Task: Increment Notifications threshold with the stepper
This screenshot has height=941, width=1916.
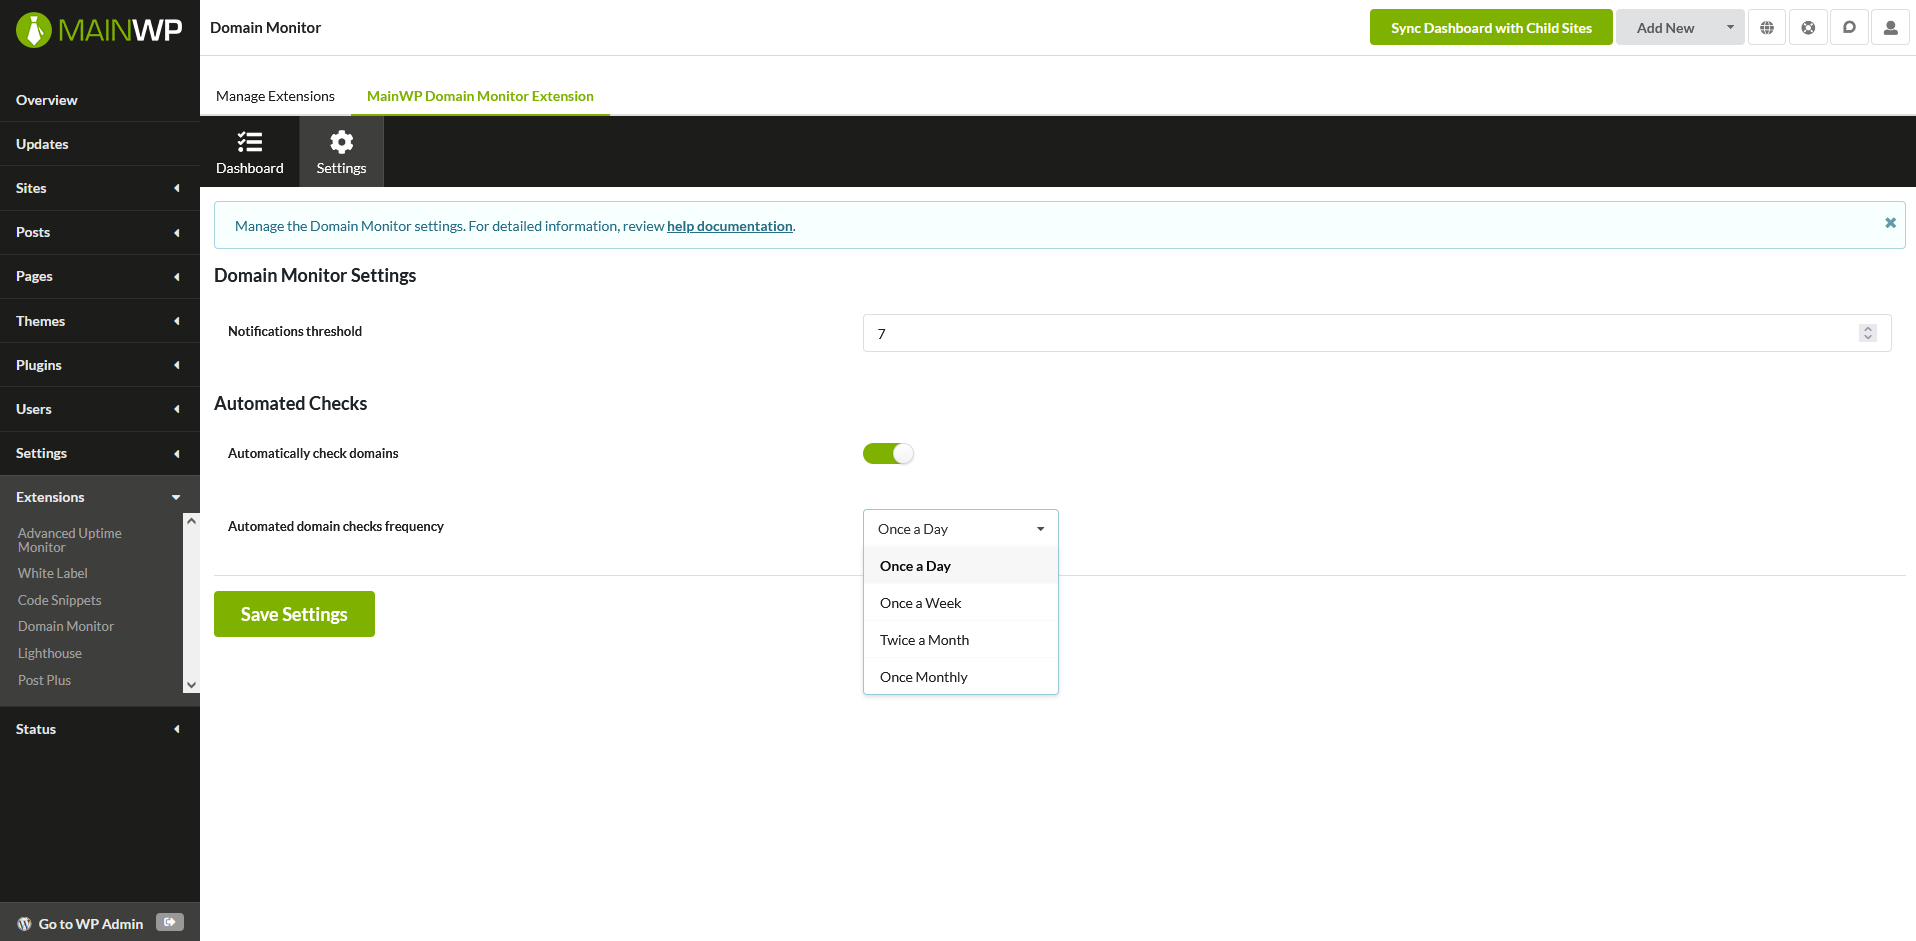Action: 1868,328
